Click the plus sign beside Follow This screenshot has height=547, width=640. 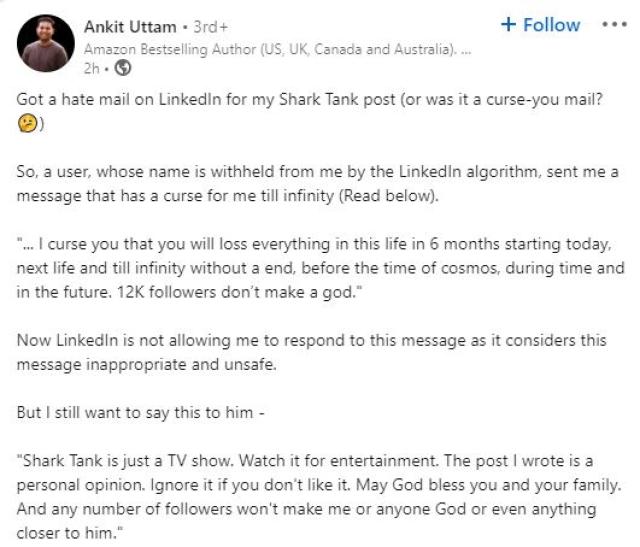coord(508,25)
